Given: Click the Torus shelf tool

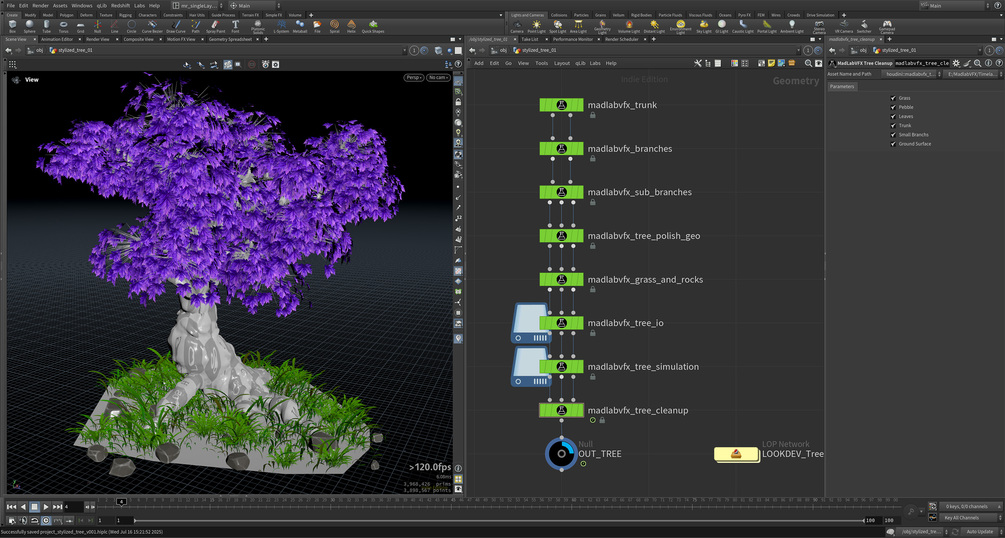Looking at the screenshot, I should 63,26.
